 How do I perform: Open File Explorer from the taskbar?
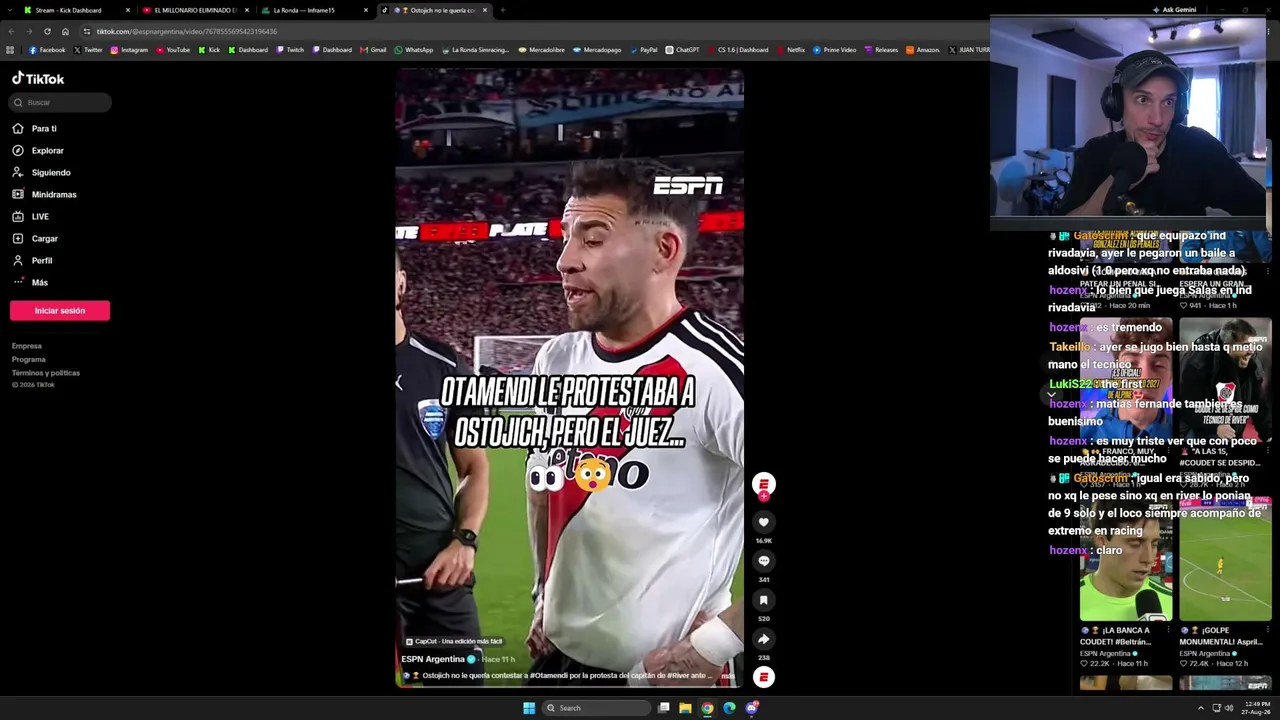(x=685, y=708)
